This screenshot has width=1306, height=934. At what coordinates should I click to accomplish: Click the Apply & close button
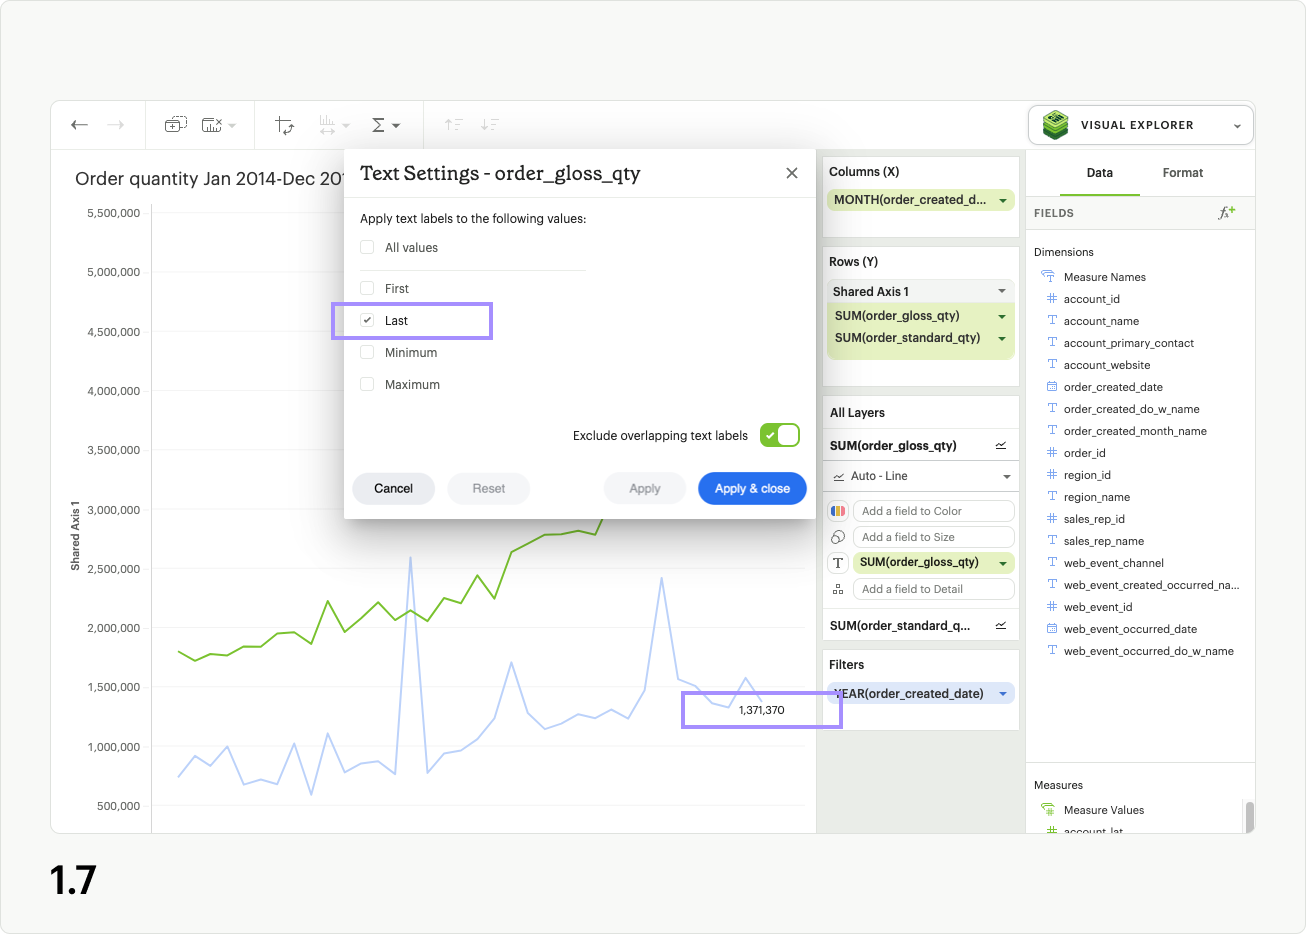(752, 488)
